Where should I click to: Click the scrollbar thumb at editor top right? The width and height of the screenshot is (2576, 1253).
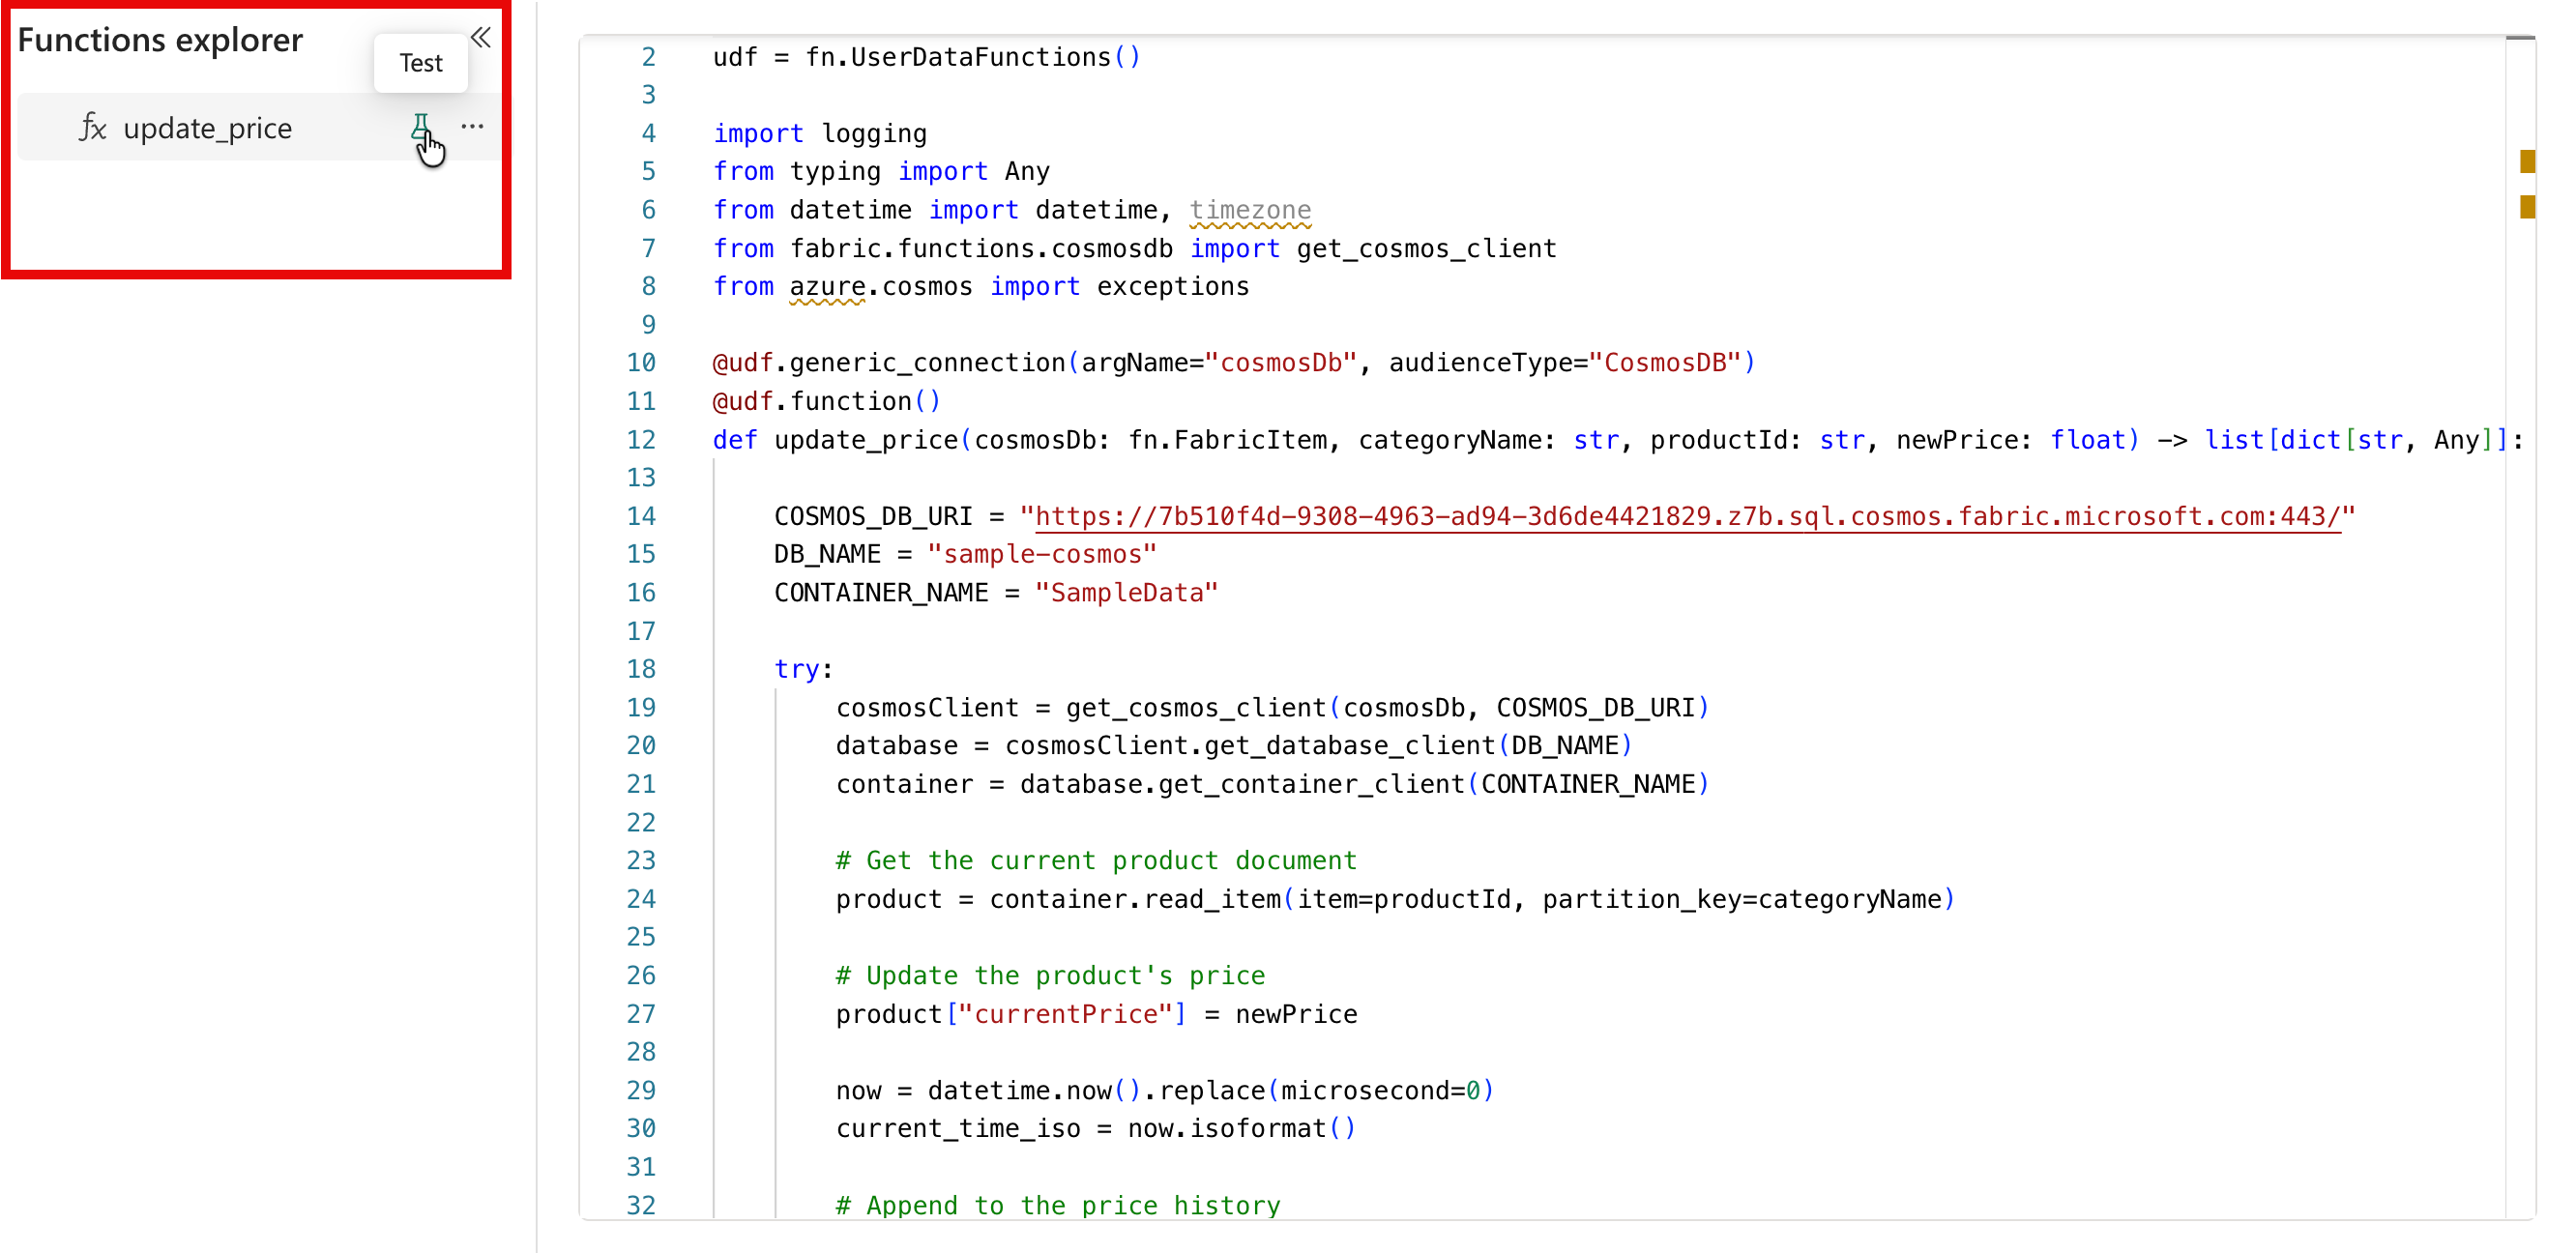coord(2520,38)
